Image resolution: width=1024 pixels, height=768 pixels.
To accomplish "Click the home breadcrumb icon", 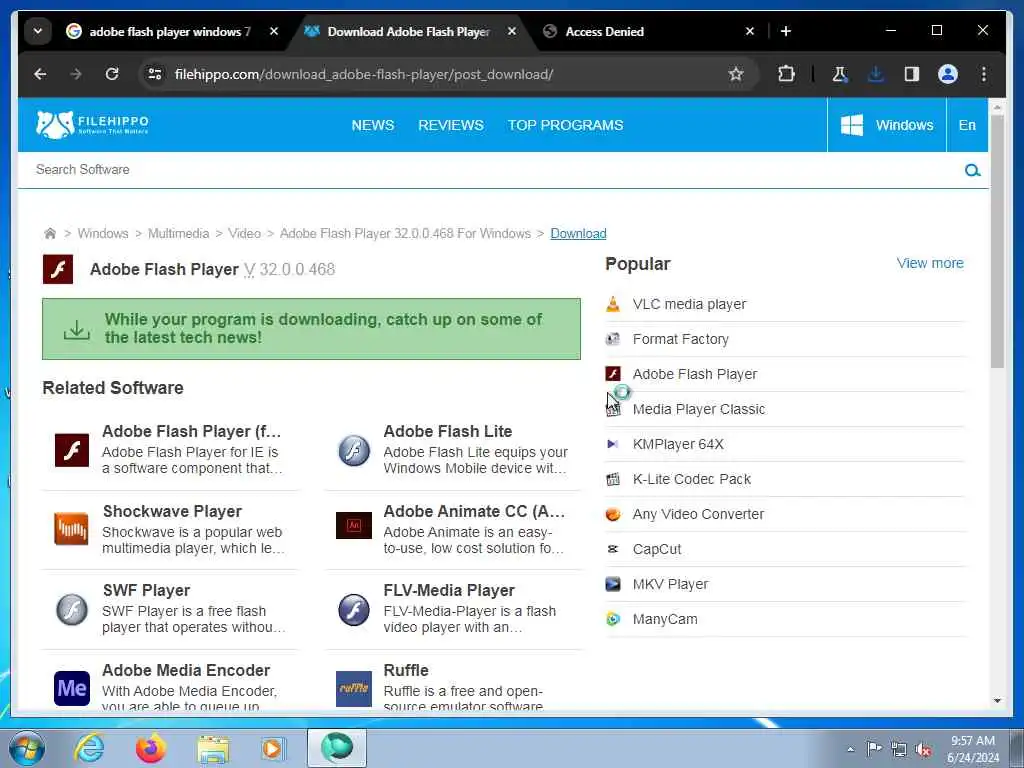I will (50, 233).
